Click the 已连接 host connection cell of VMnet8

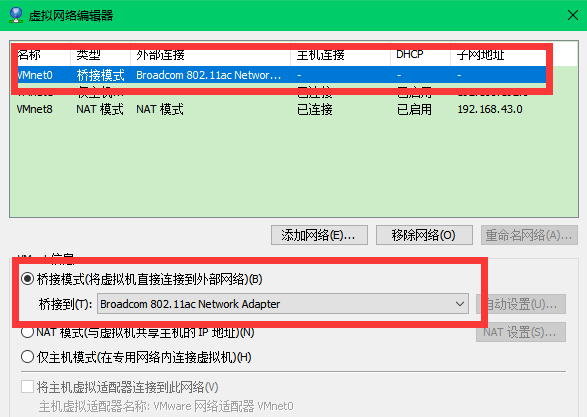pyautogui.click(x=314, y=109)
